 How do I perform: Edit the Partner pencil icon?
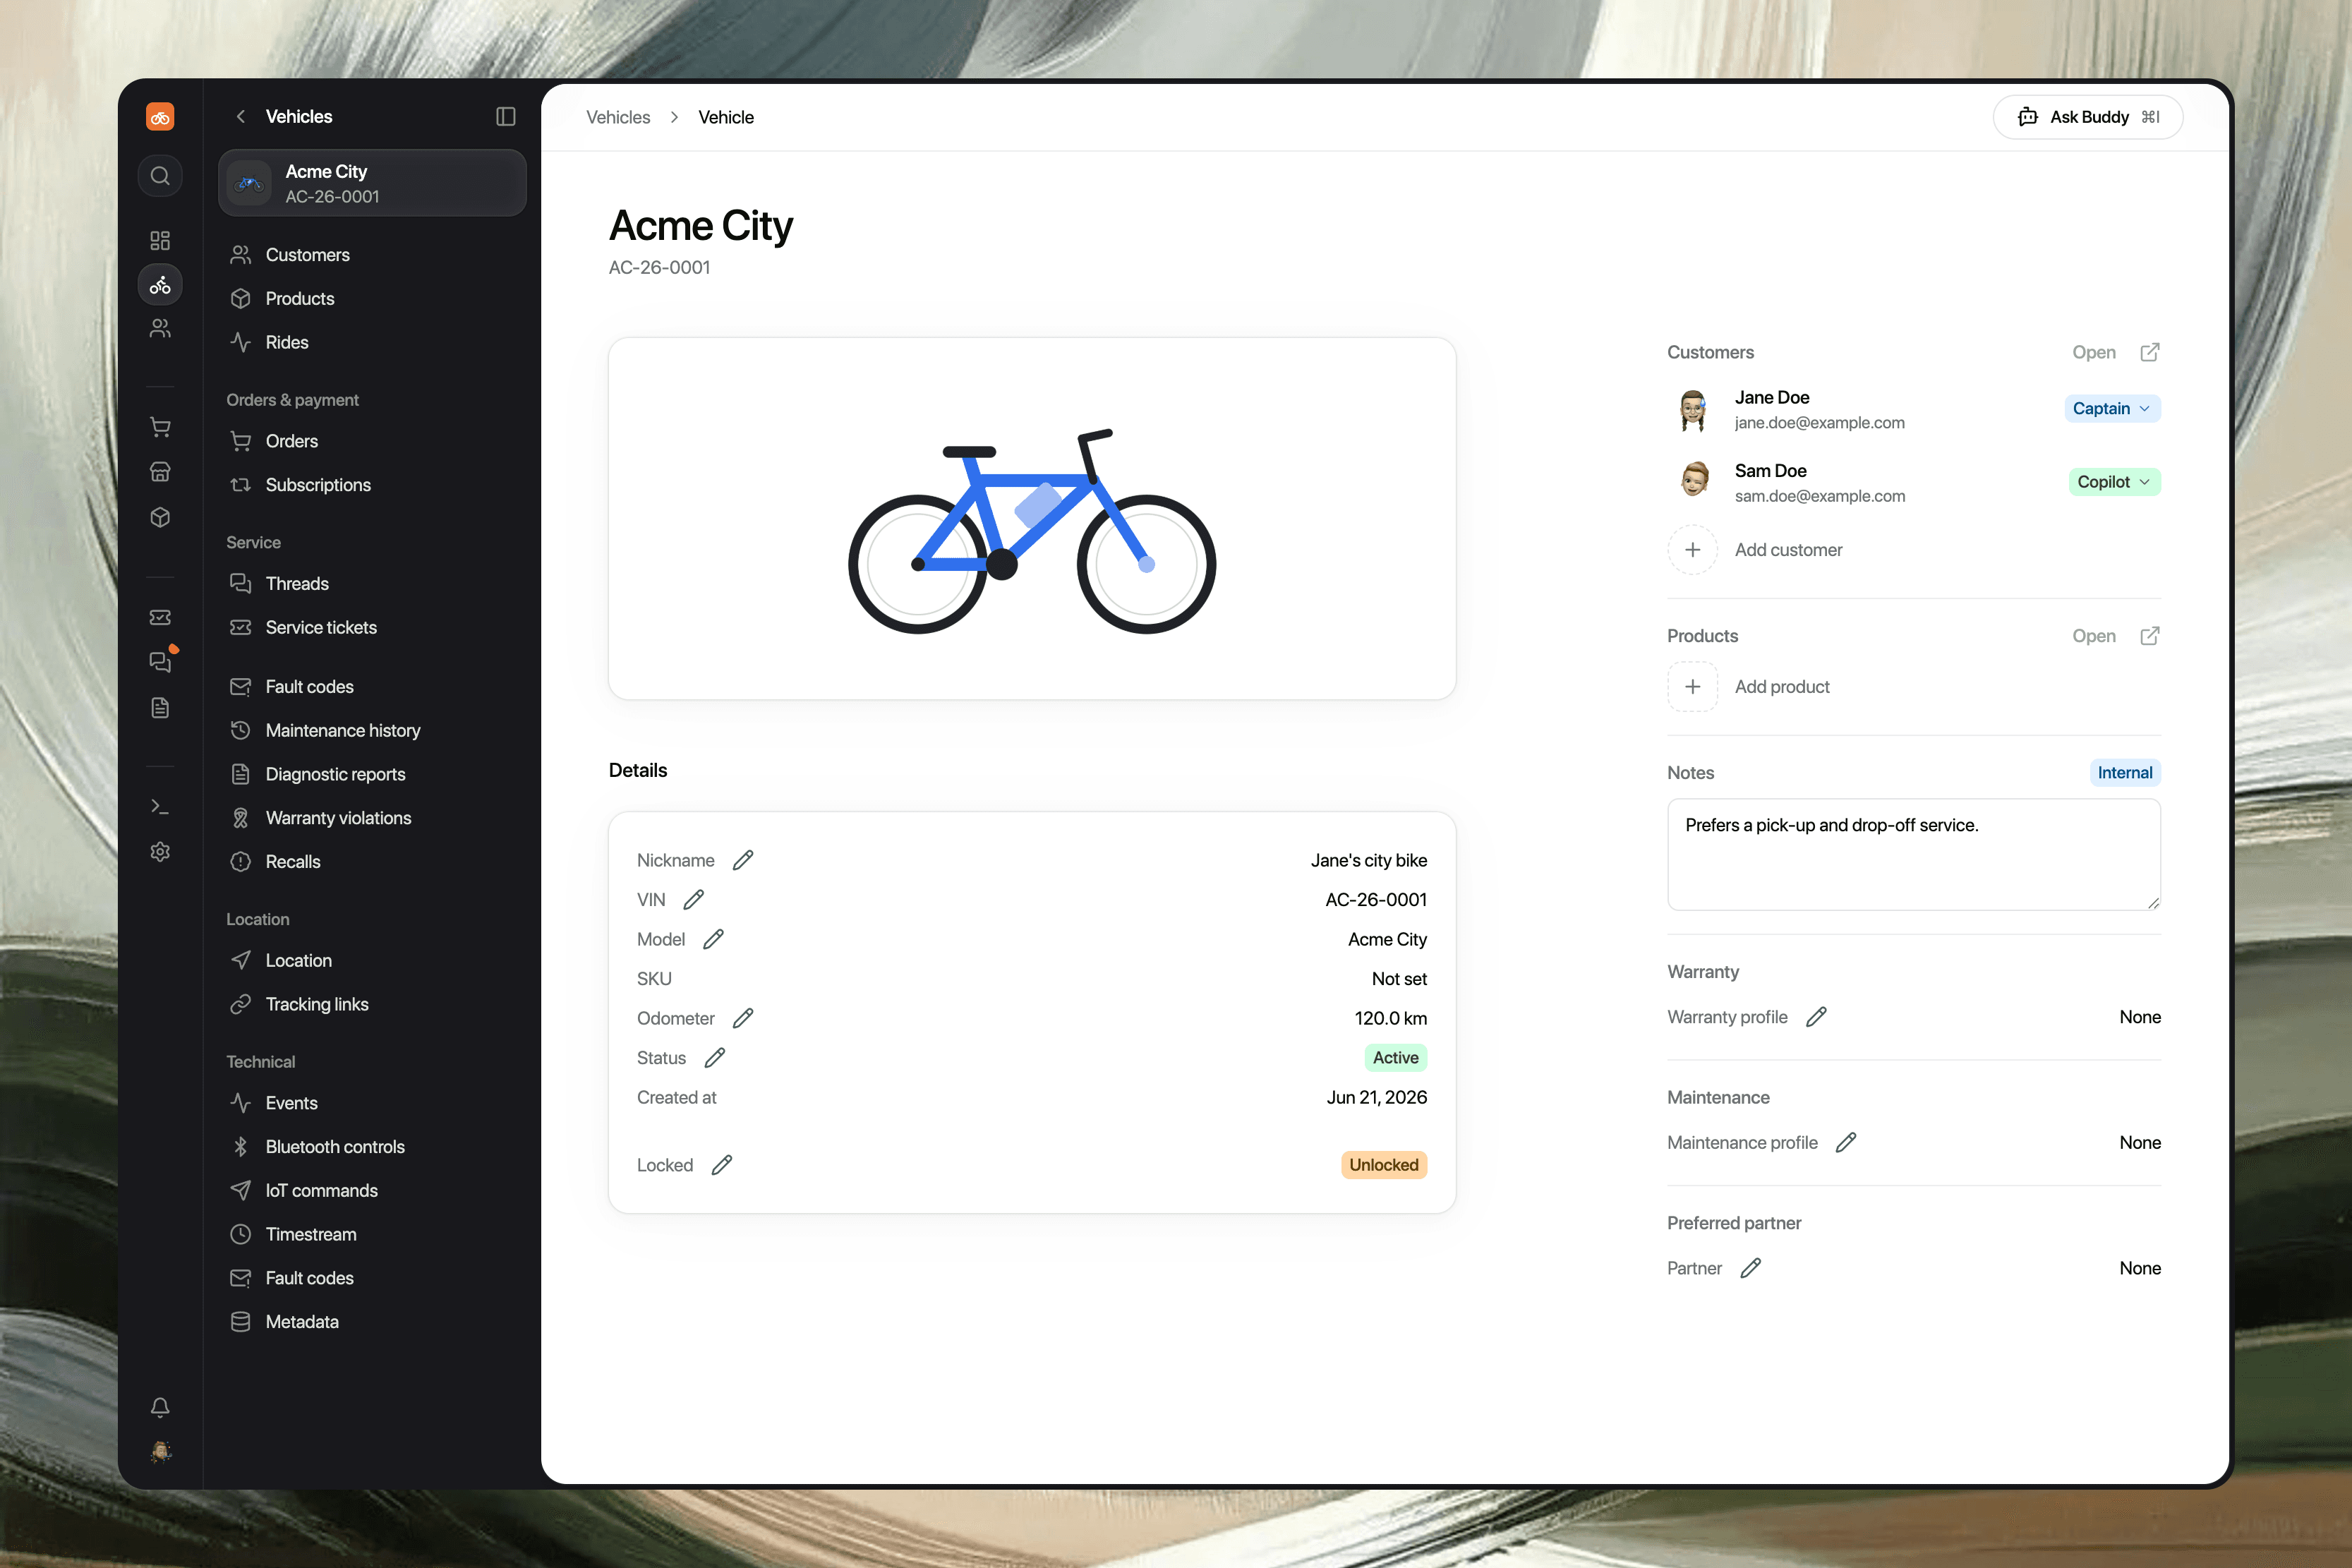[1750, 1268]
